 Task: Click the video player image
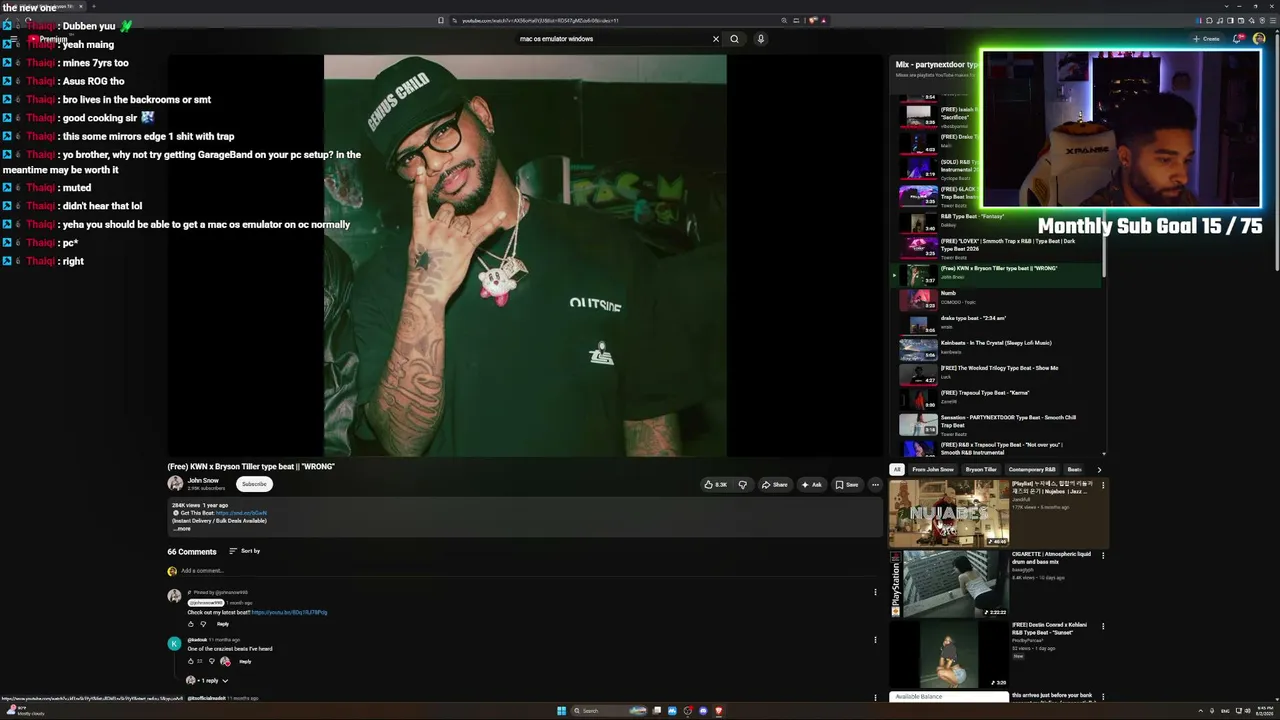pos(525,255)
